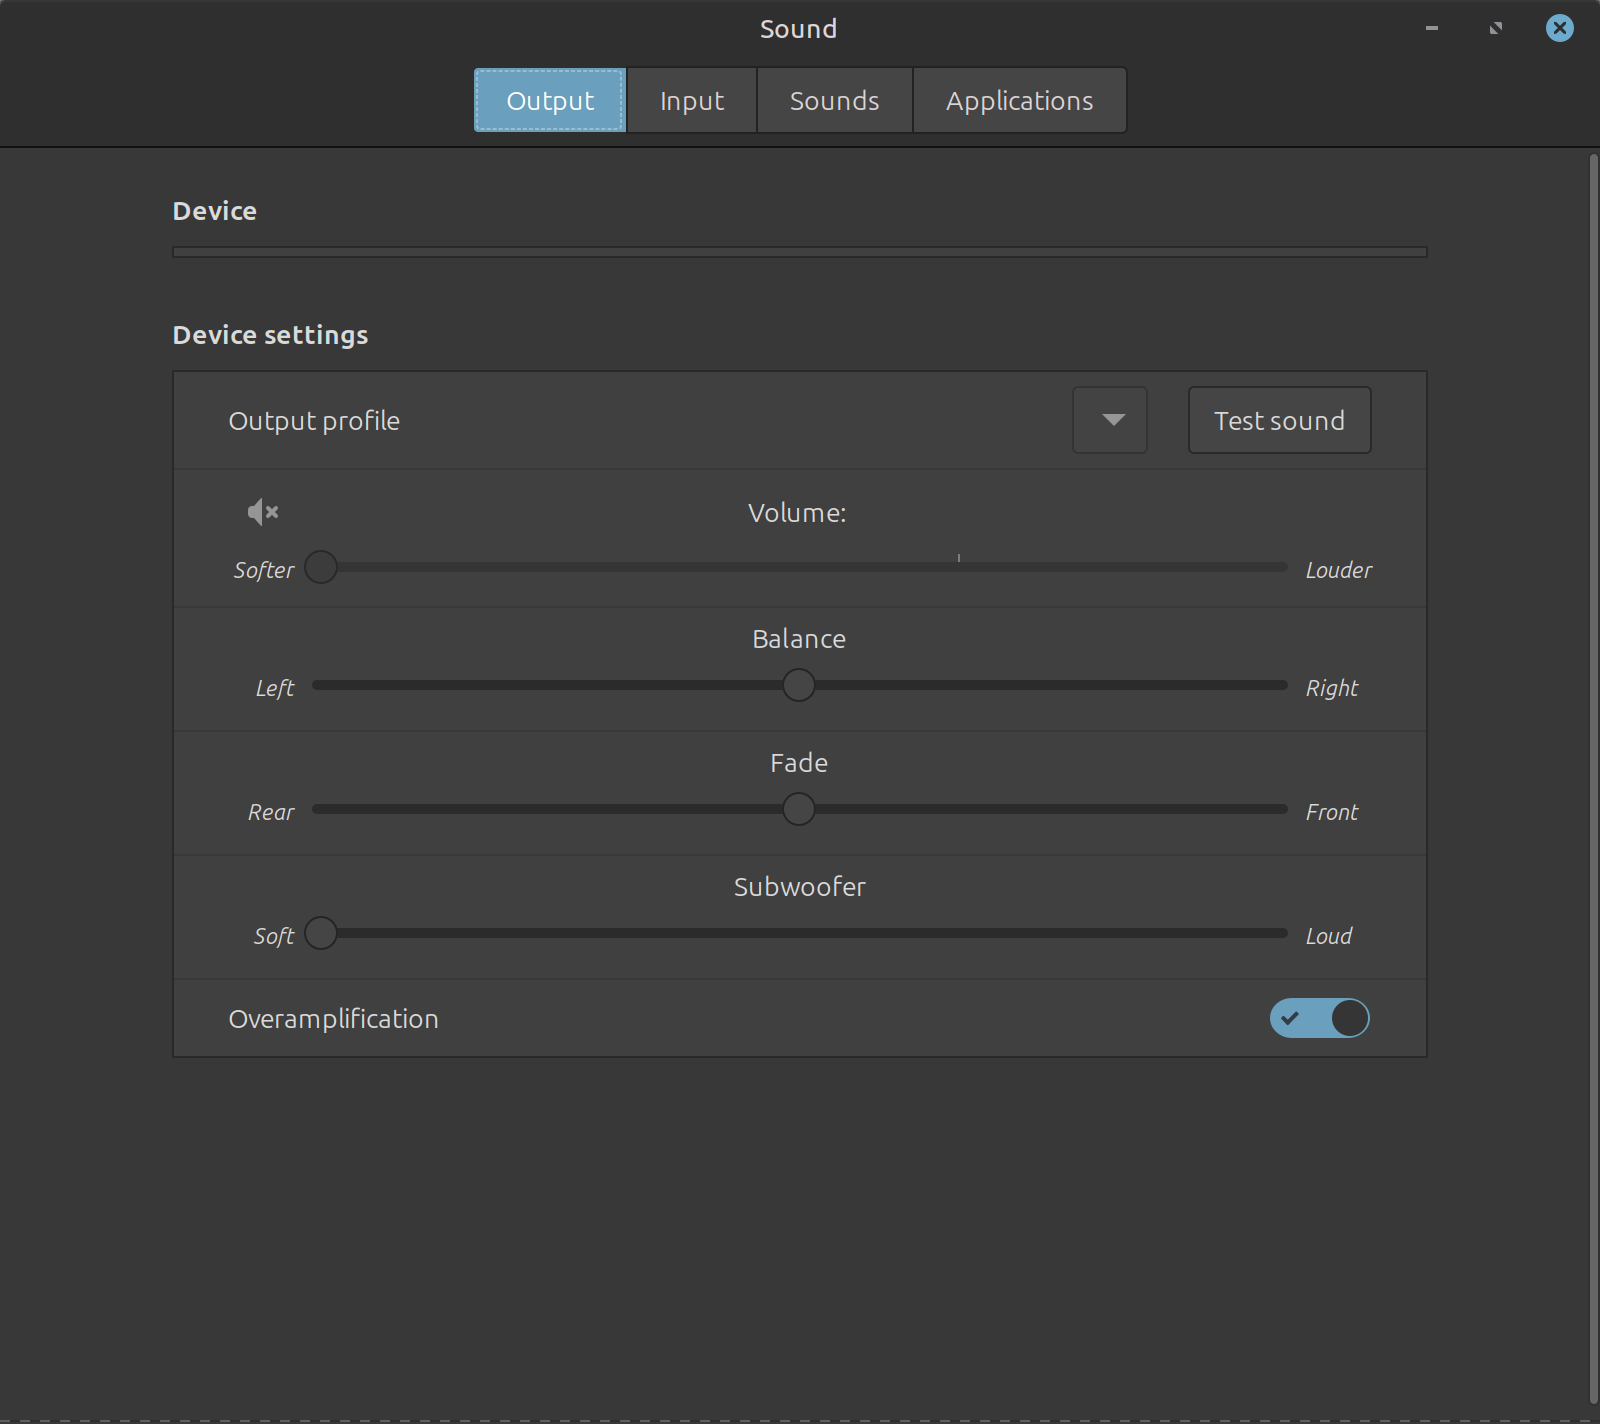Click the empty Device list box

point(799,252)
